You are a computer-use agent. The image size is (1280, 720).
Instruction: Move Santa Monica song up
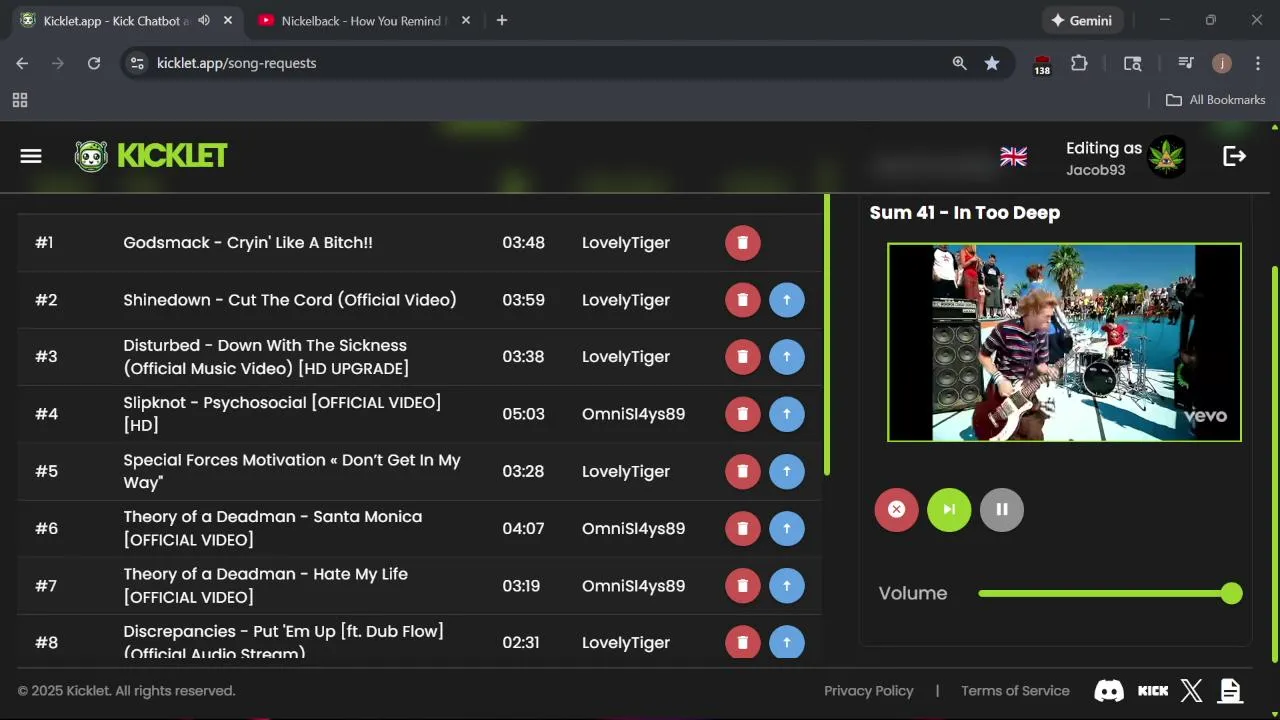tap(787, 528)
